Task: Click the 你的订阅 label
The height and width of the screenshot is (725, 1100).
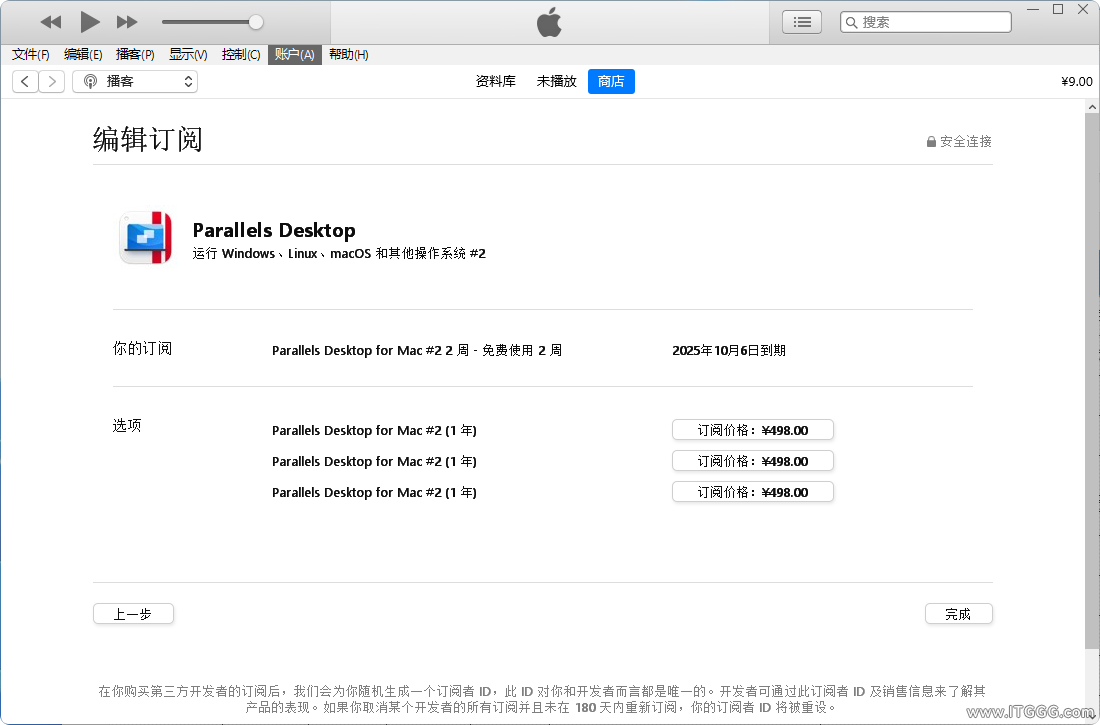Action: click(142, 348)
